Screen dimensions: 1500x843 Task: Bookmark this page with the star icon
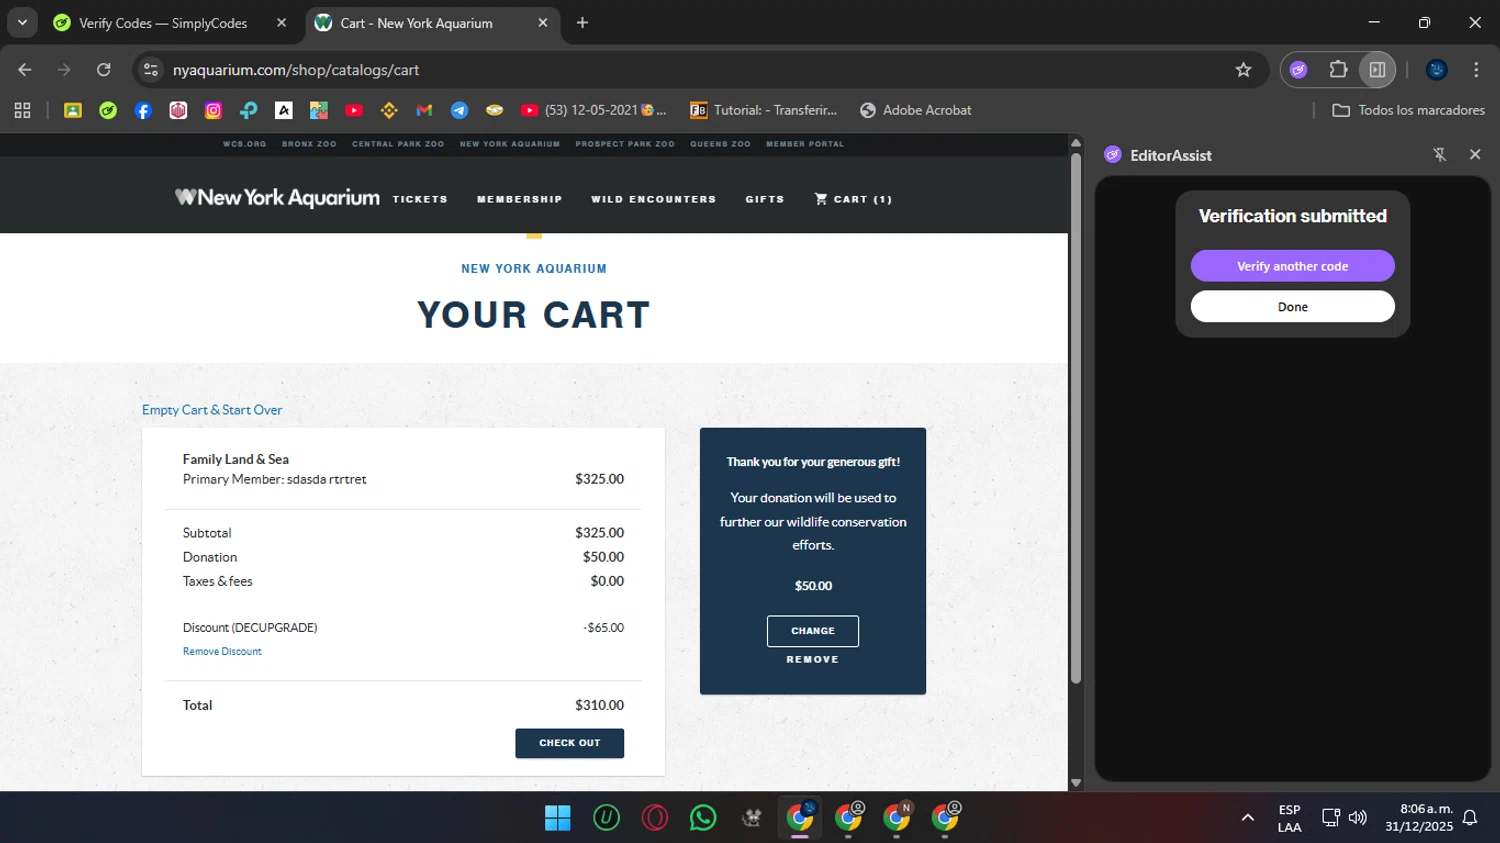(x=1243, y=70)
